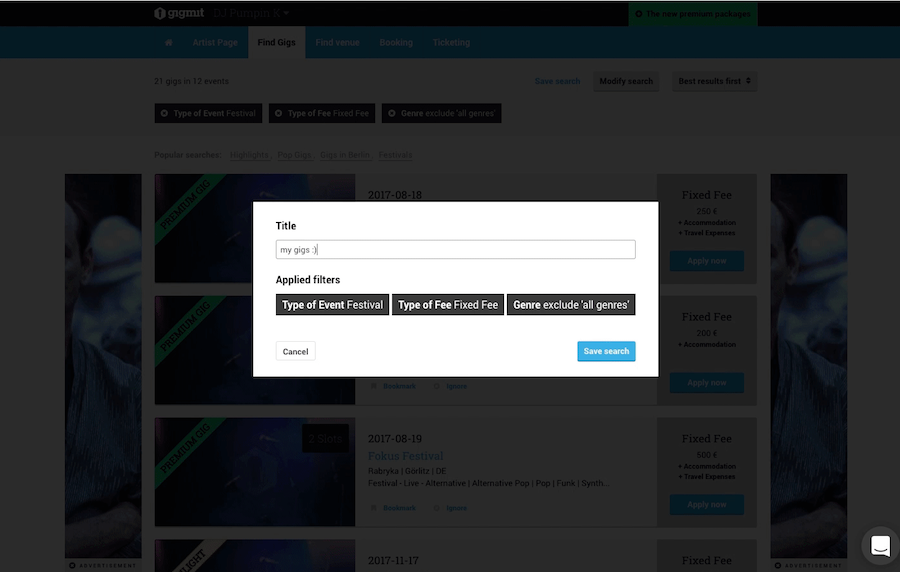Open the Pop Gigs popular search
Viewport: 900px width, 572px height.
(x=294, y=155)
